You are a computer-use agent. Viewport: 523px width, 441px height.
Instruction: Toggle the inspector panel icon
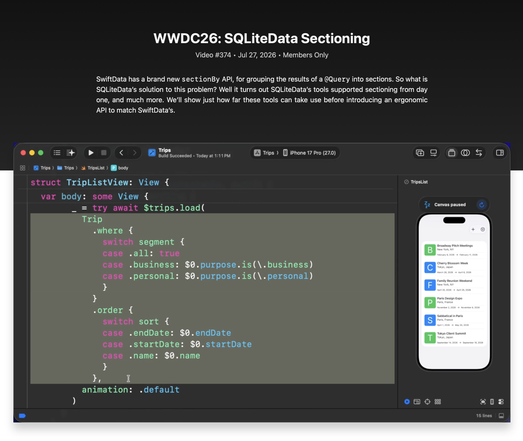coord(500,153)
